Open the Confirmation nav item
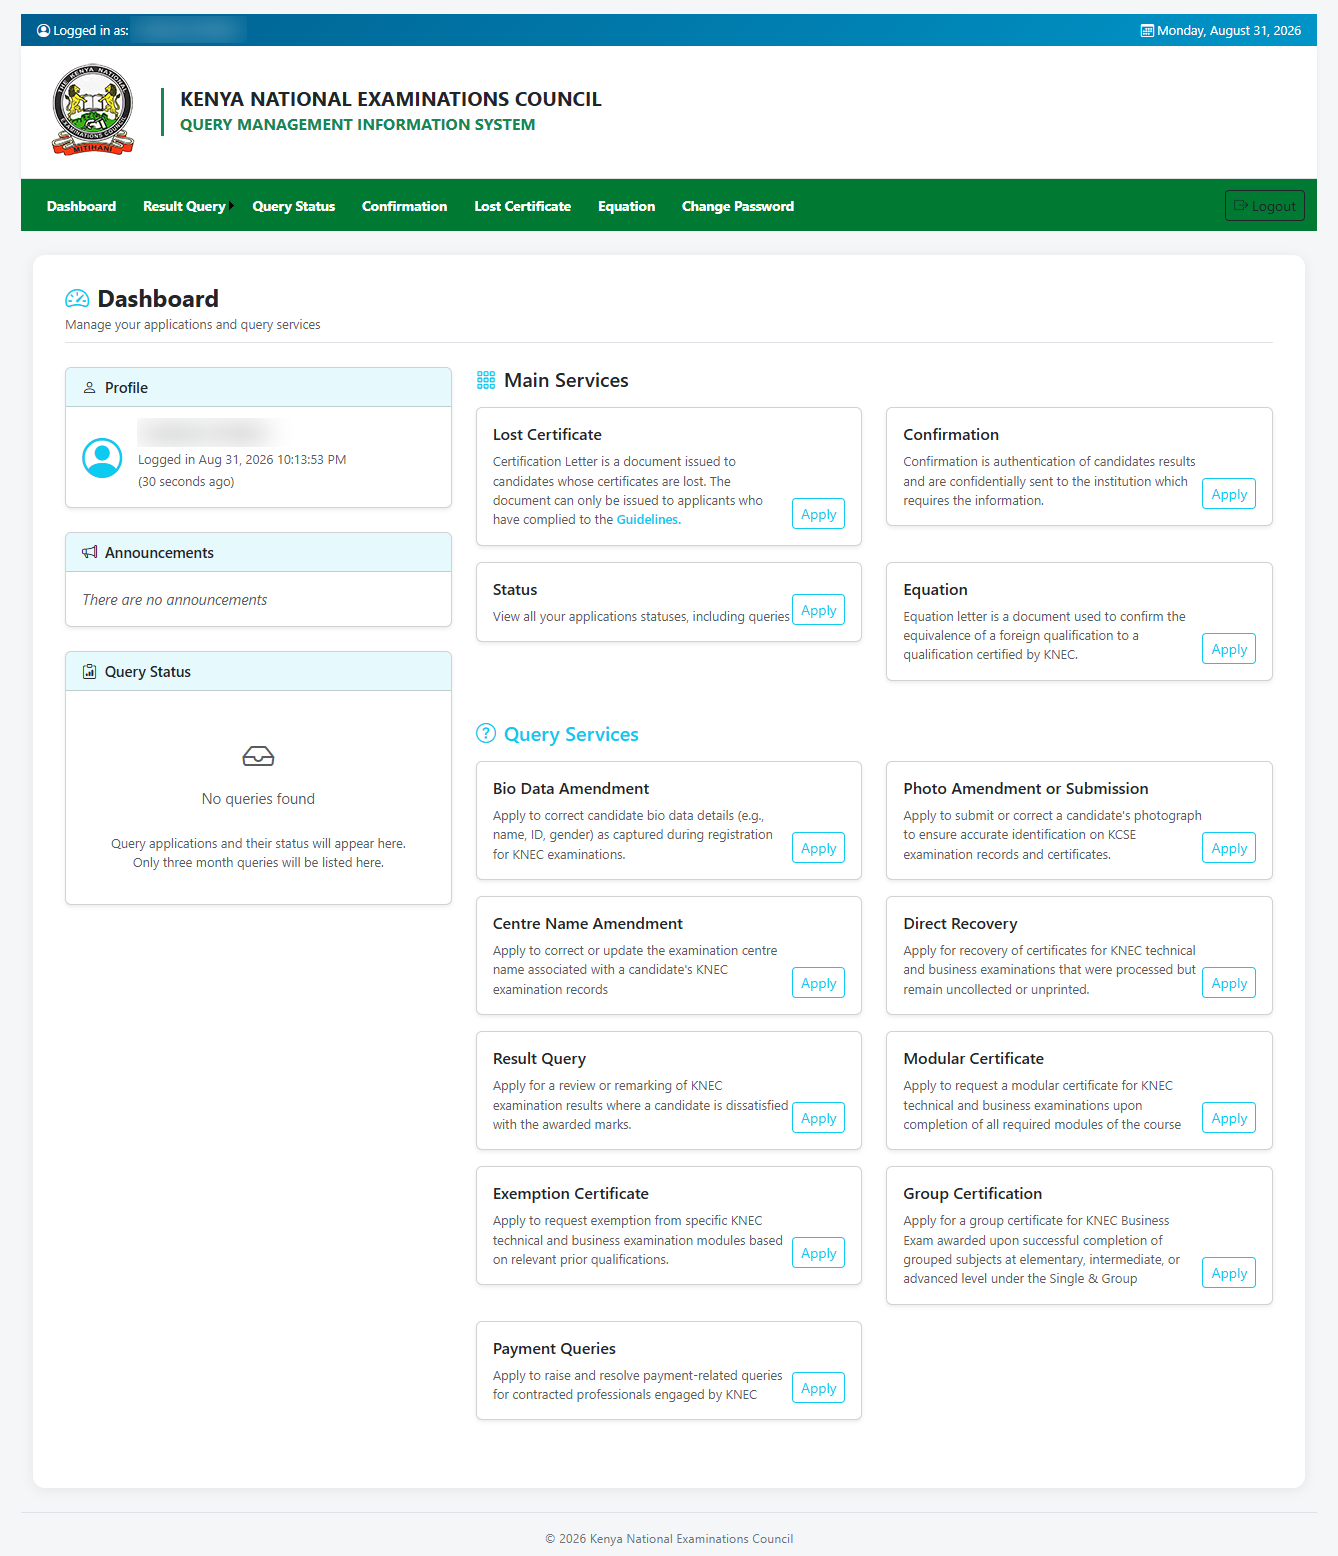1338x1556 pixels. coord(404,206)
